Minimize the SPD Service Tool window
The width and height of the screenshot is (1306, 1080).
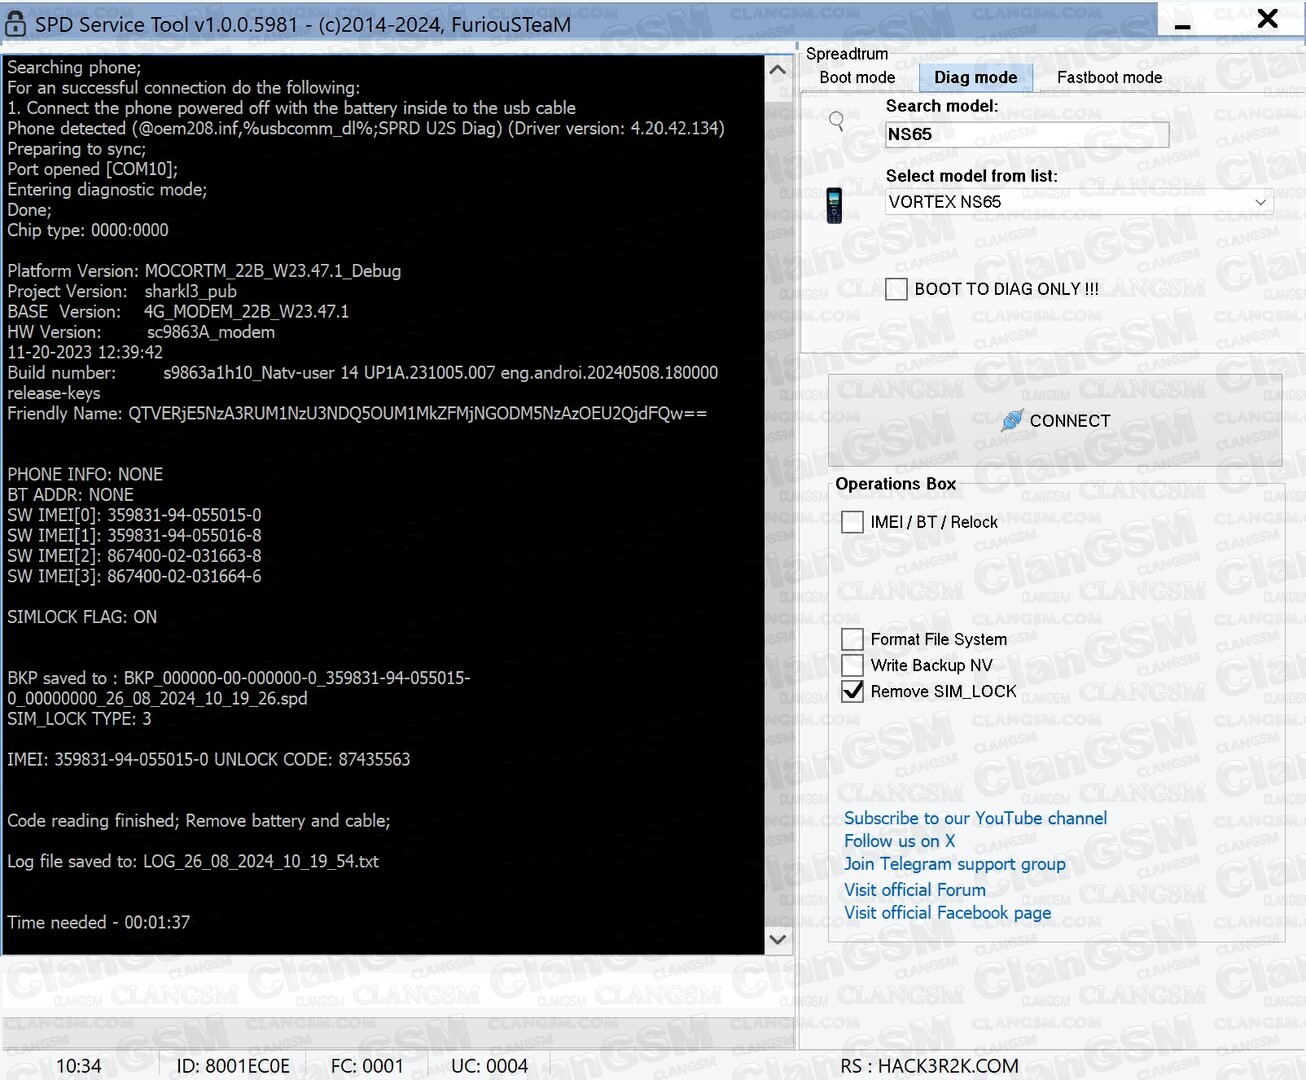coord(1182,21)
